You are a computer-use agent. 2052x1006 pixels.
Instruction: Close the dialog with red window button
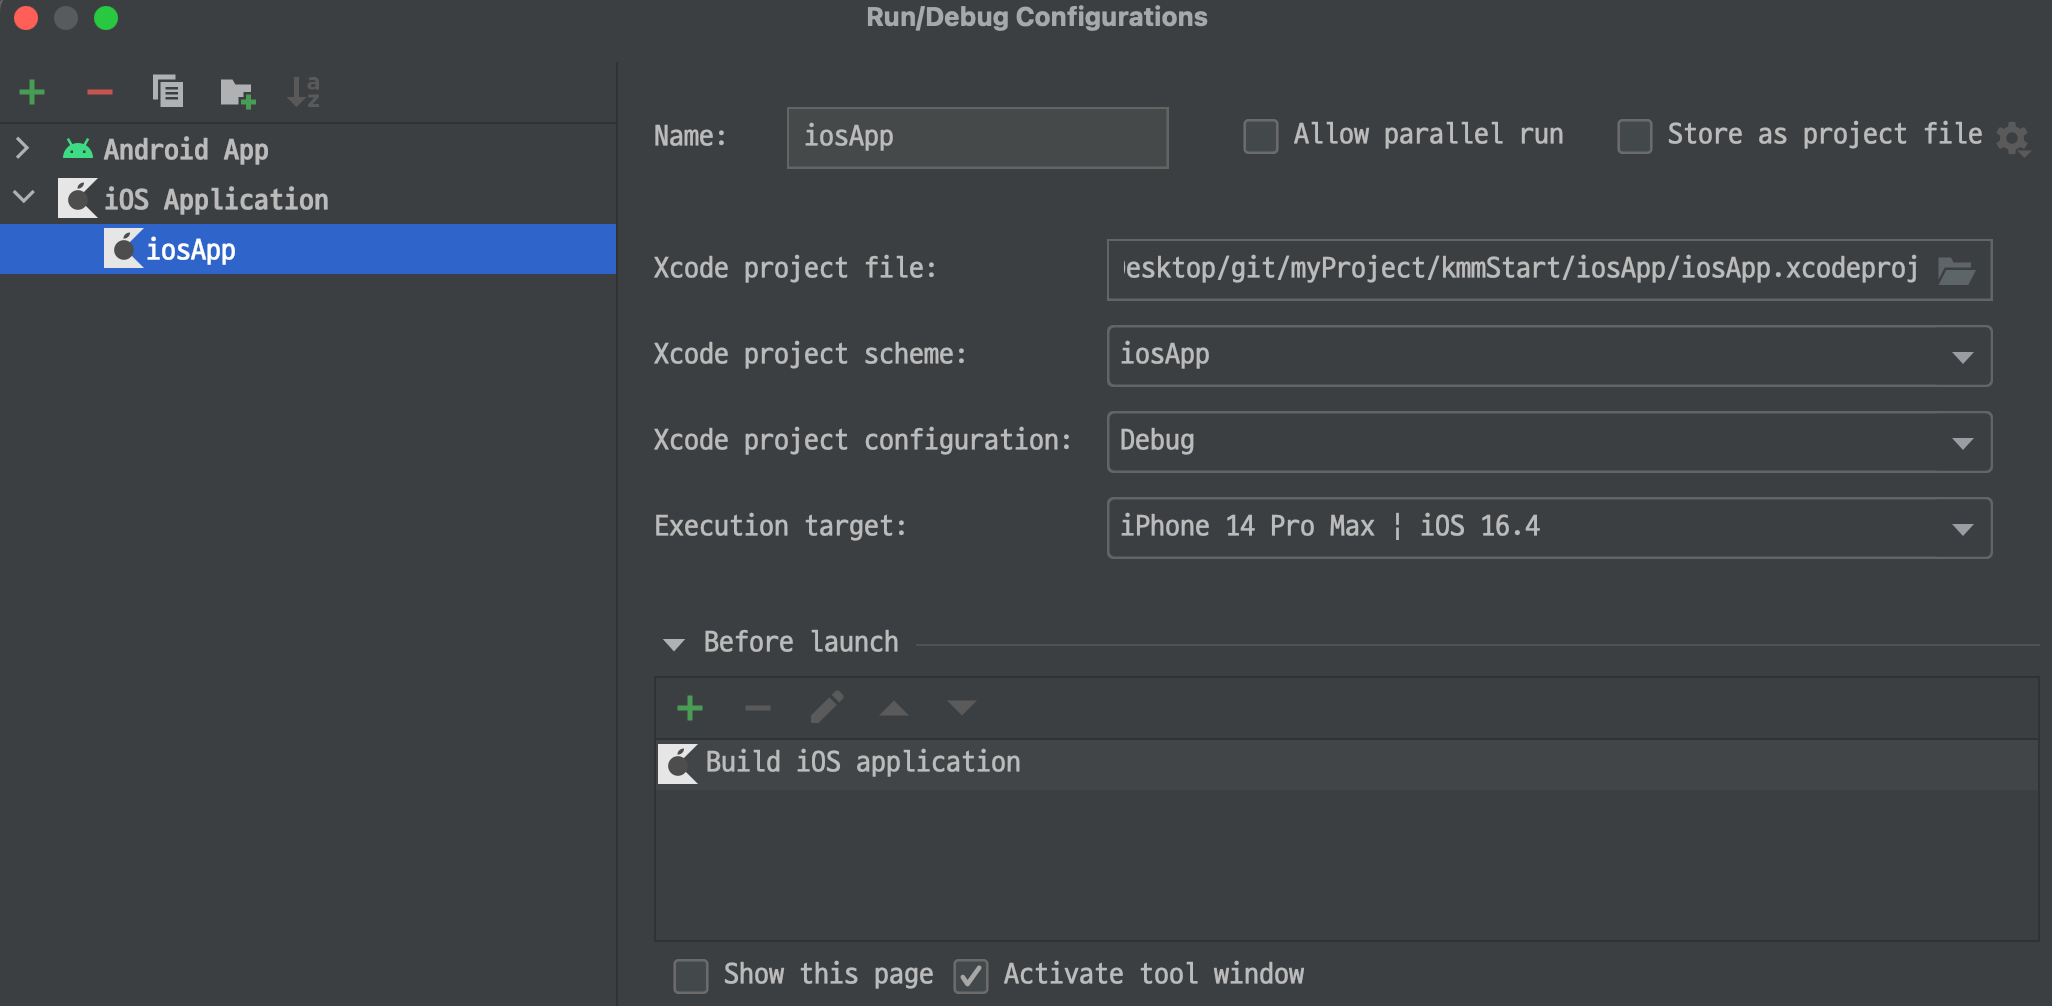[24, 17]
